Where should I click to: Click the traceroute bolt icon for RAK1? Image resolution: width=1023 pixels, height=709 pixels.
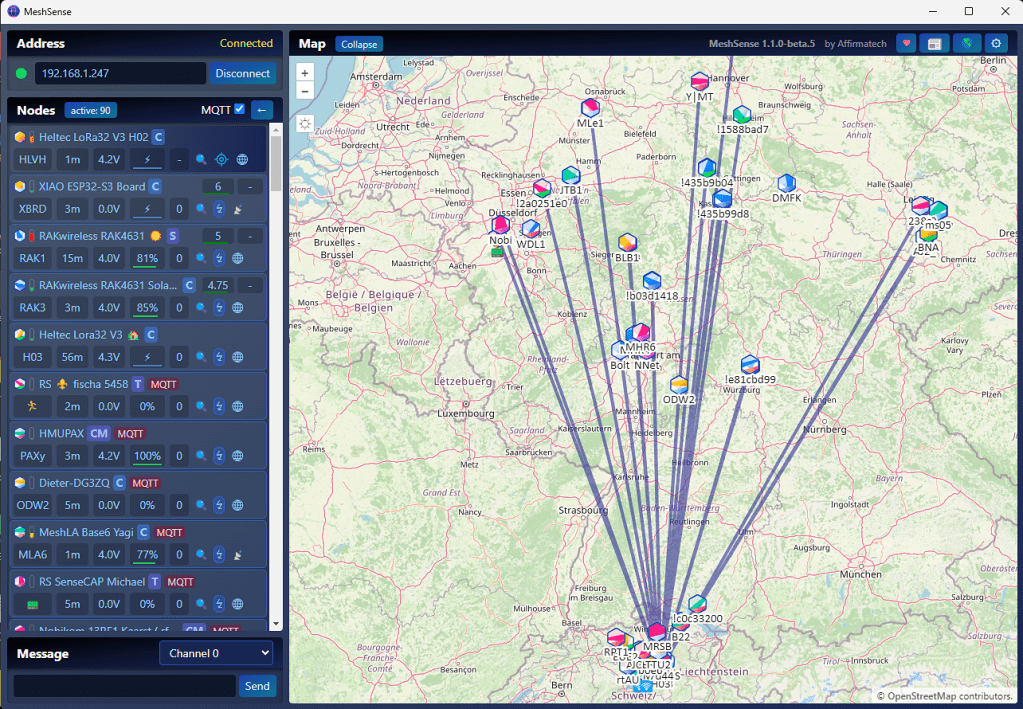click(220, 258)
